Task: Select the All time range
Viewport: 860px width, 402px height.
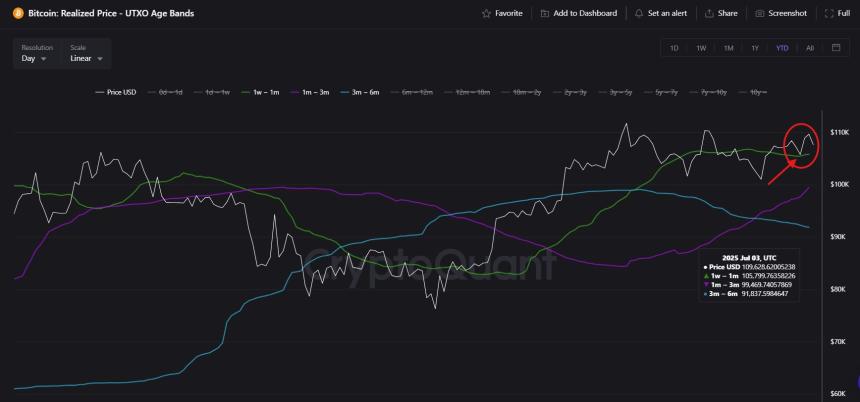Action: (810, 48)
